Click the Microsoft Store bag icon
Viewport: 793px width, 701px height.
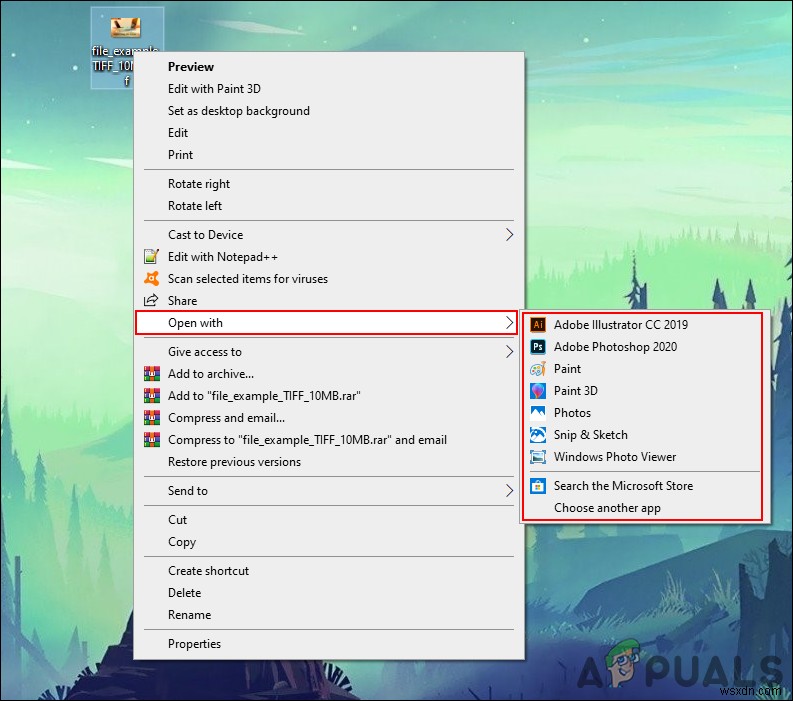pyautogui.click(x=538, y=486)
